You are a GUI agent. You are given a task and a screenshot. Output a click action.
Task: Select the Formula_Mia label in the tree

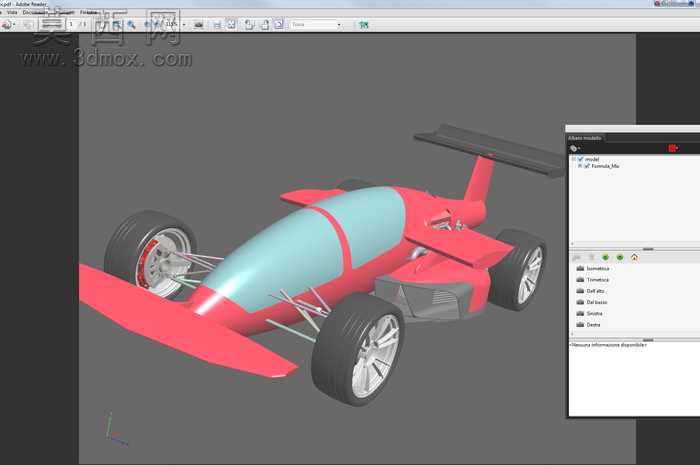click(x=605, y=166)
